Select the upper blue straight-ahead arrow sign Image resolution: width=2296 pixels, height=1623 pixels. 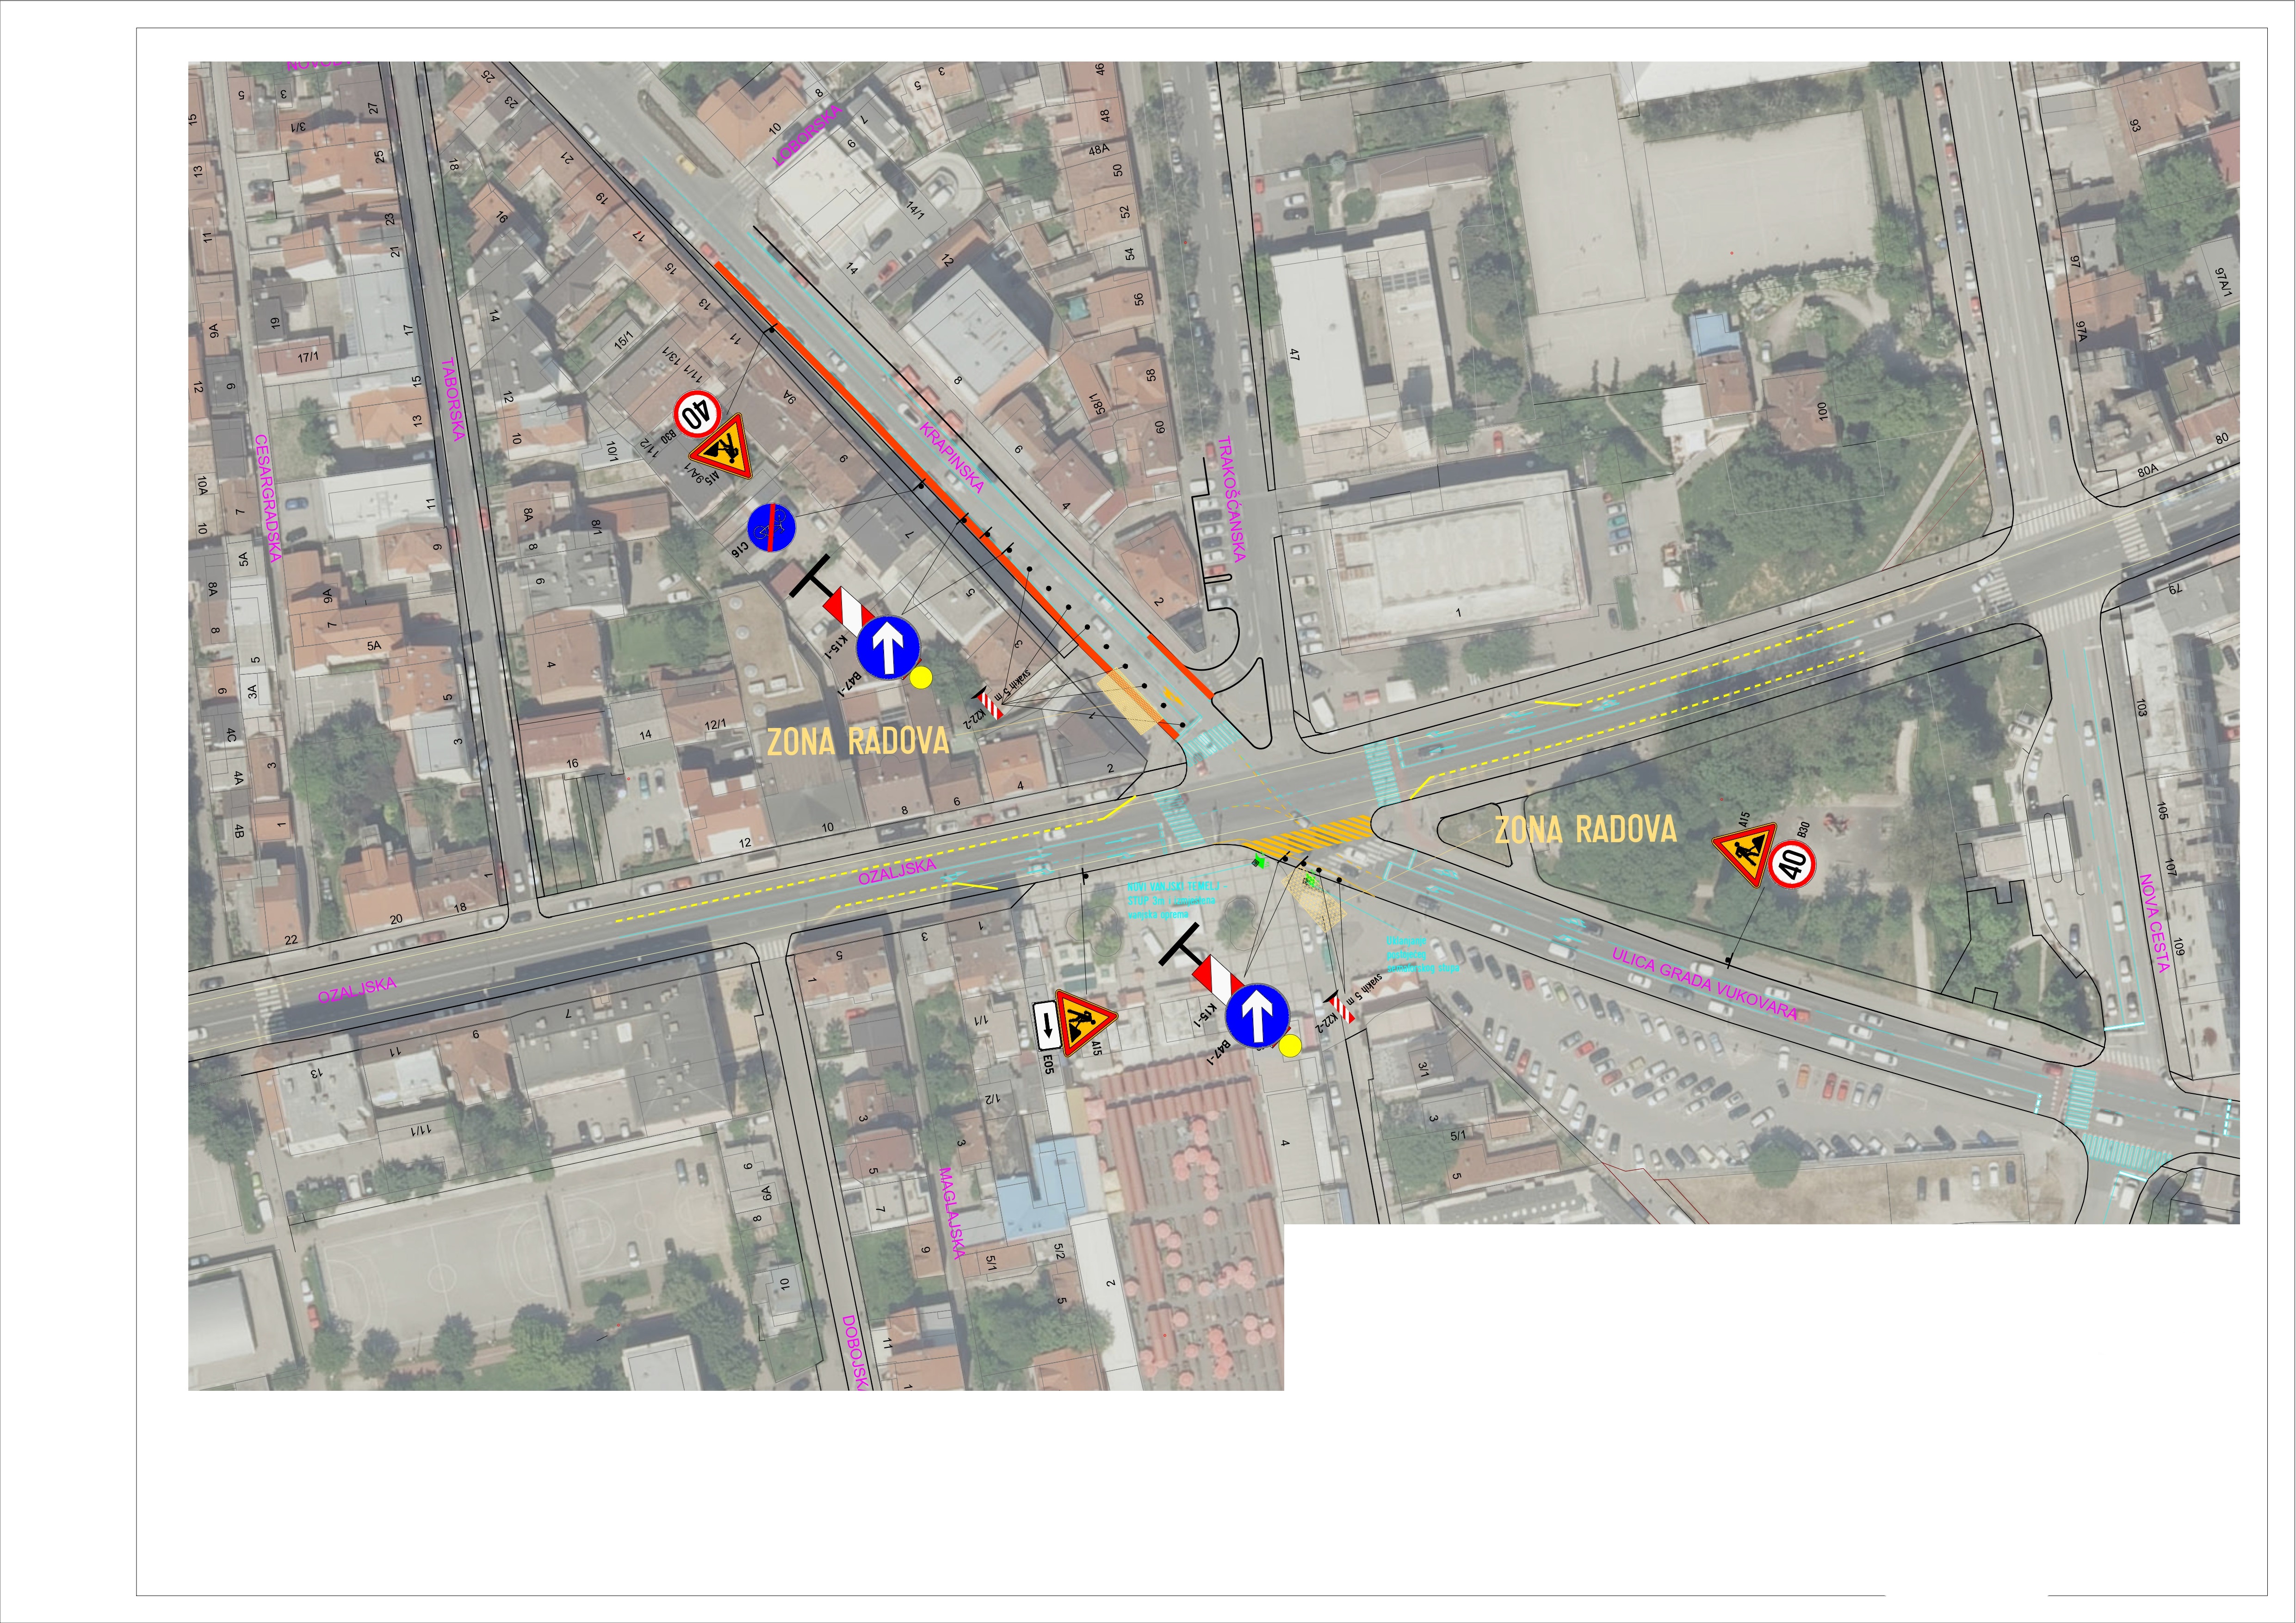(887, 648)
